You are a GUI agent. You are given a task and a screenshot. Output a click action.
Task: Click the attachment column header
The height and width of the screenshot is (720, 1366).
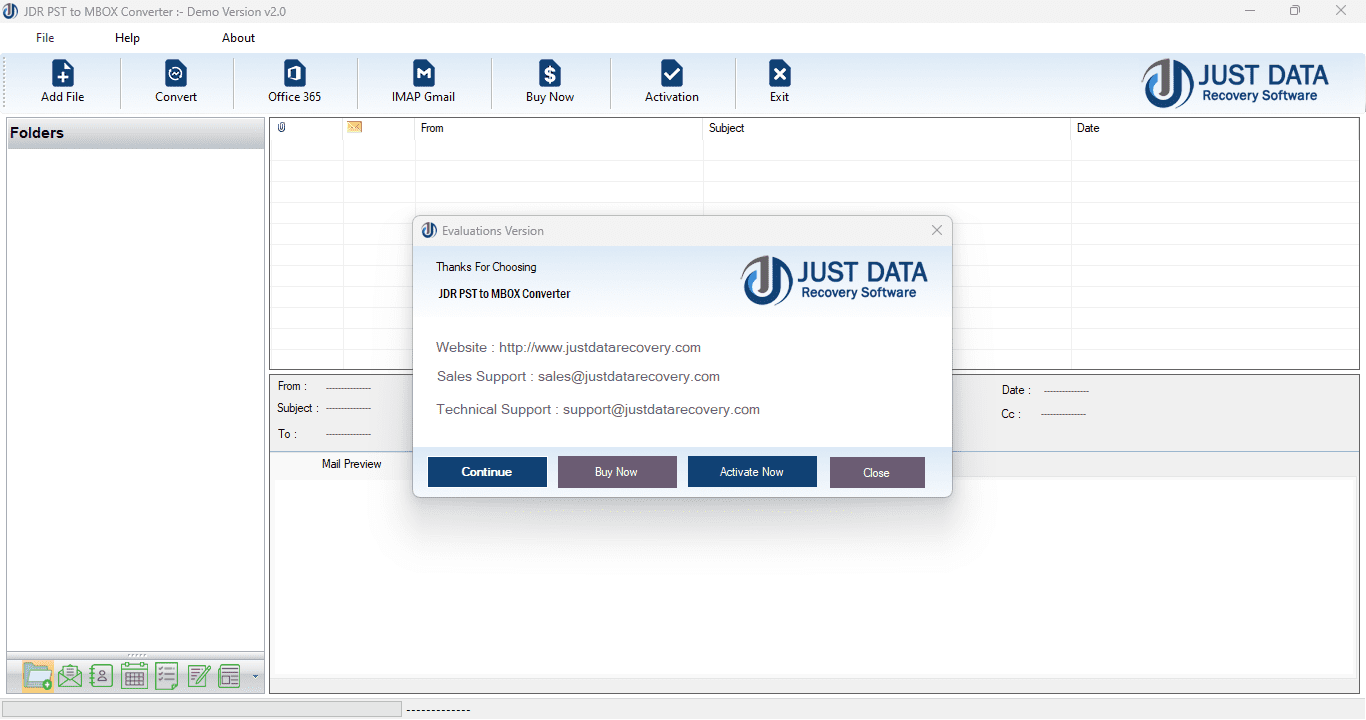point(283,128)
